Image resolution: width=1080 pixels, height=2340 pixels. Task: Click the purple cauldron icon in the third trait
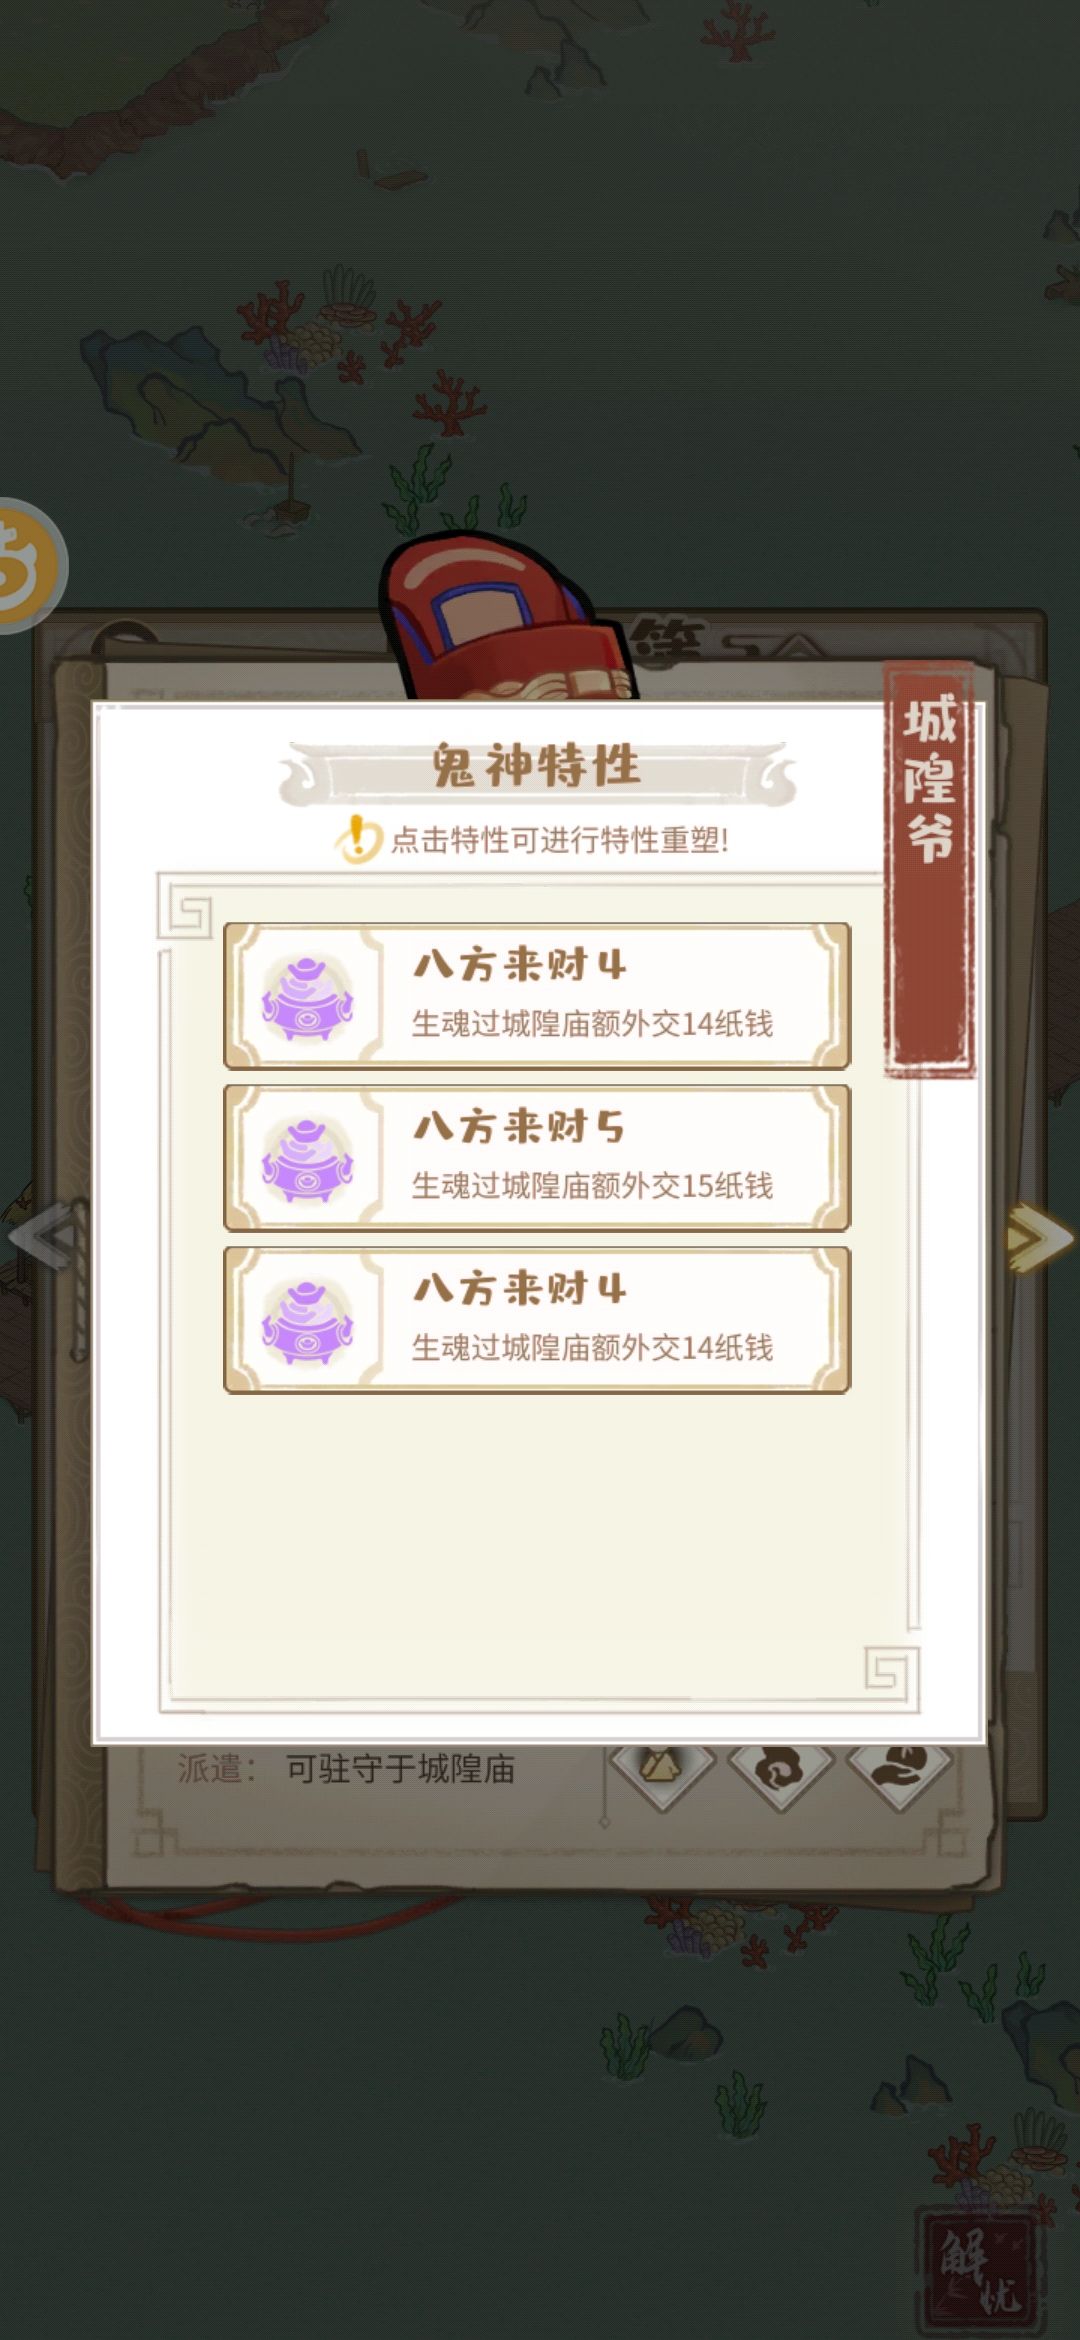pos(307,1320)
